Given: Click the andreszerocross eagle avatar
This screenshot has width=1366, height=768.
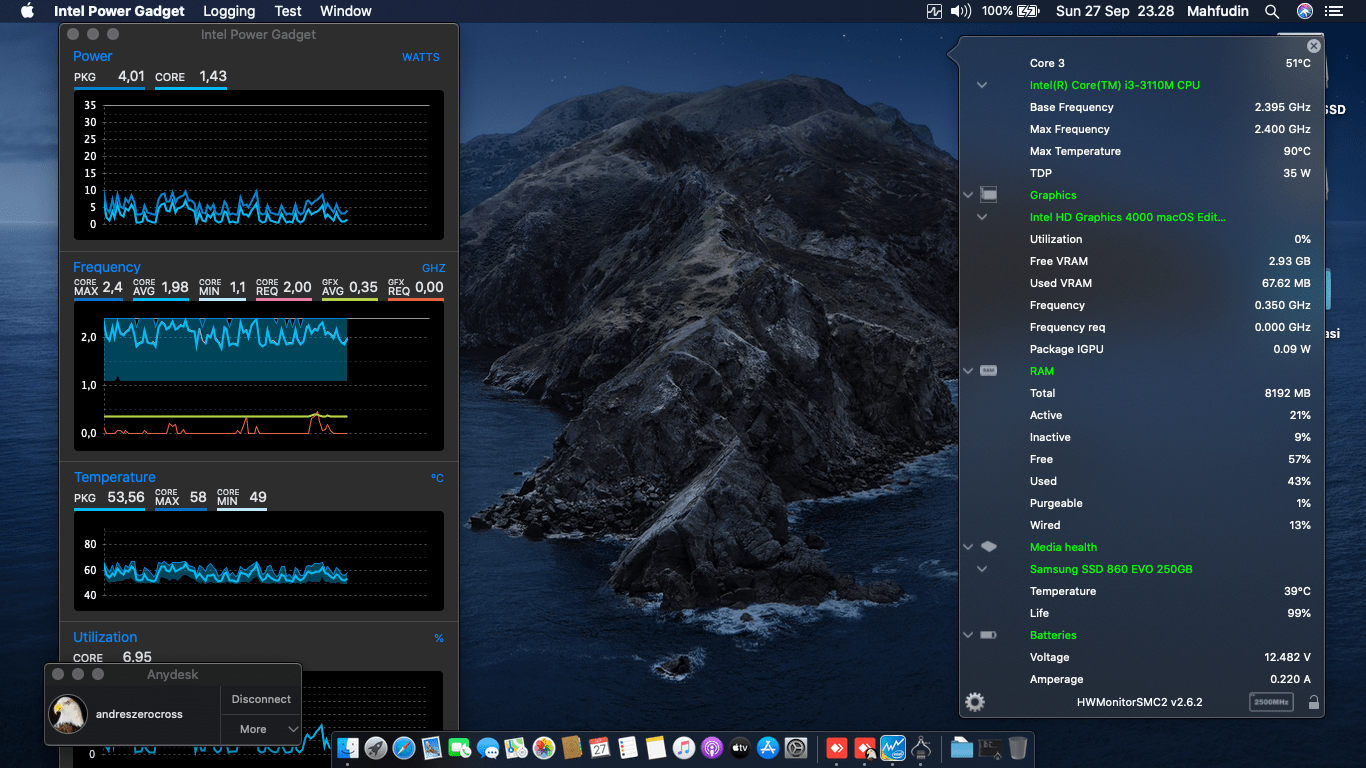Looking at the screenshot, I should tap(68, 713).
